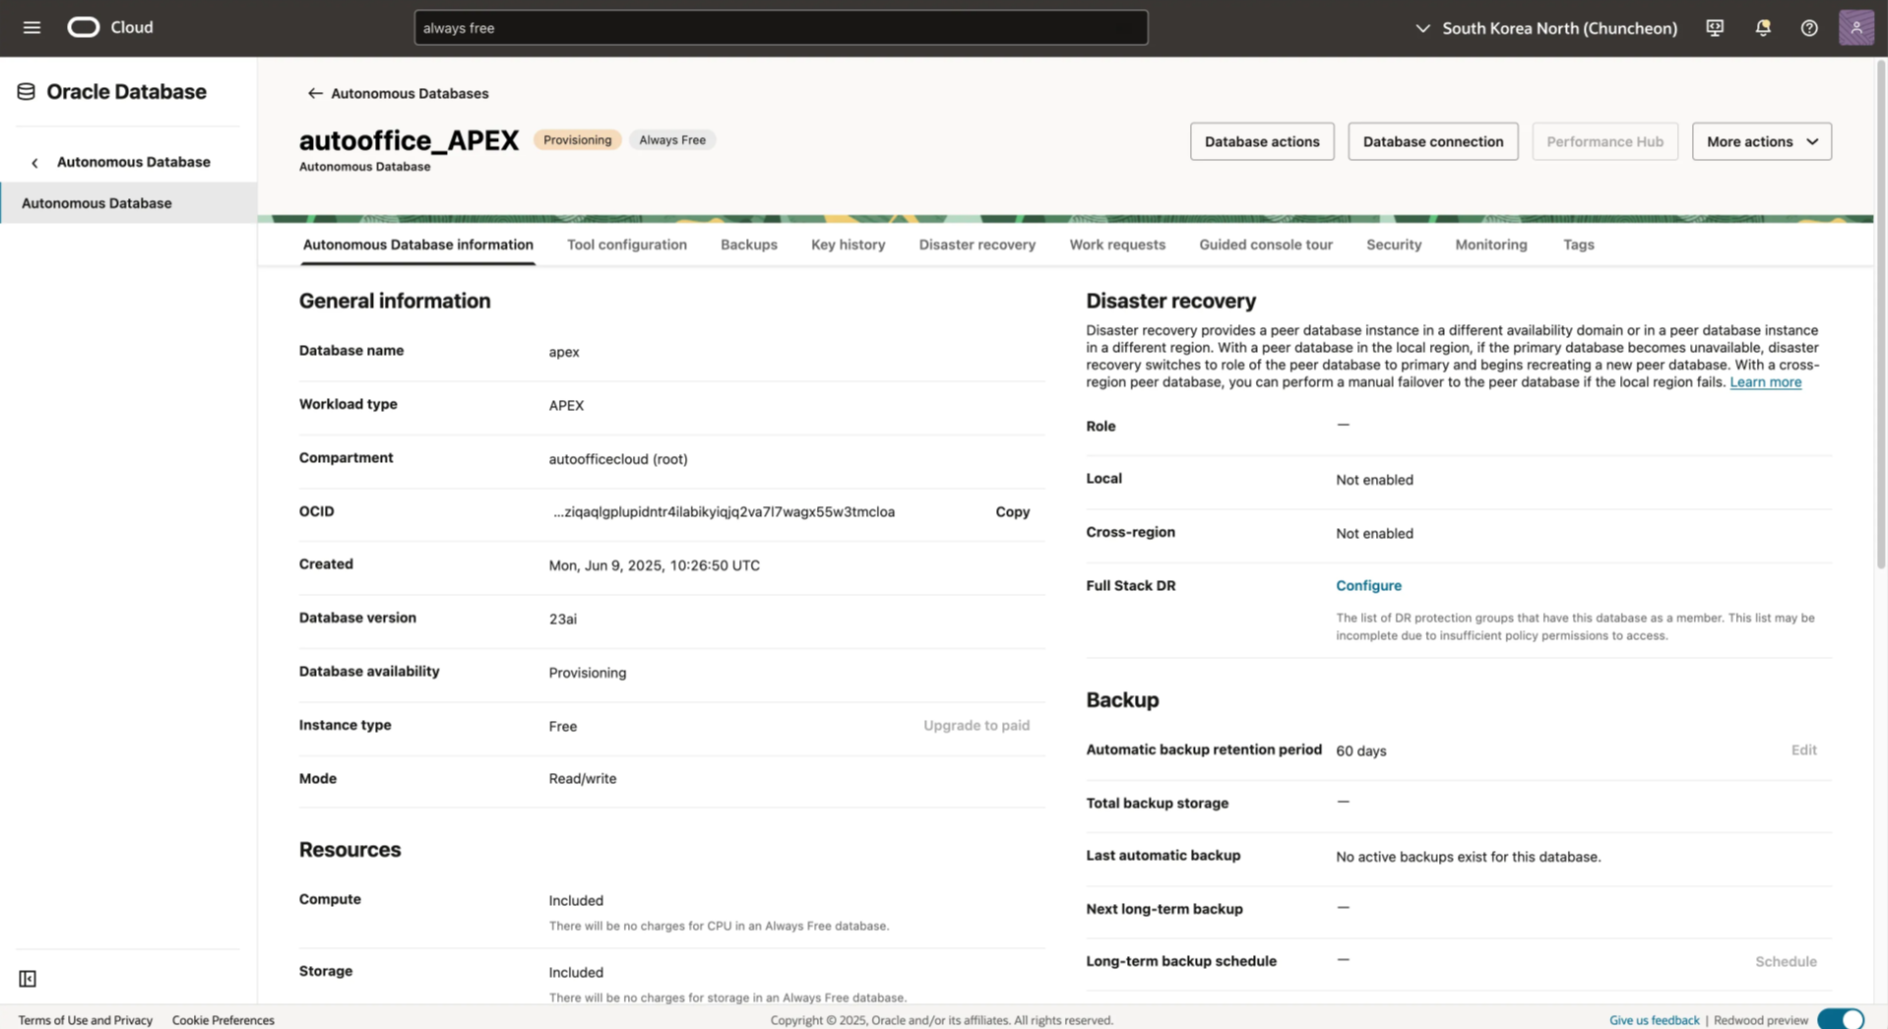This screenshot has height=1029, width=1888.
Task: Click the Oracle Database stack icon
Action: pos(26,92)
